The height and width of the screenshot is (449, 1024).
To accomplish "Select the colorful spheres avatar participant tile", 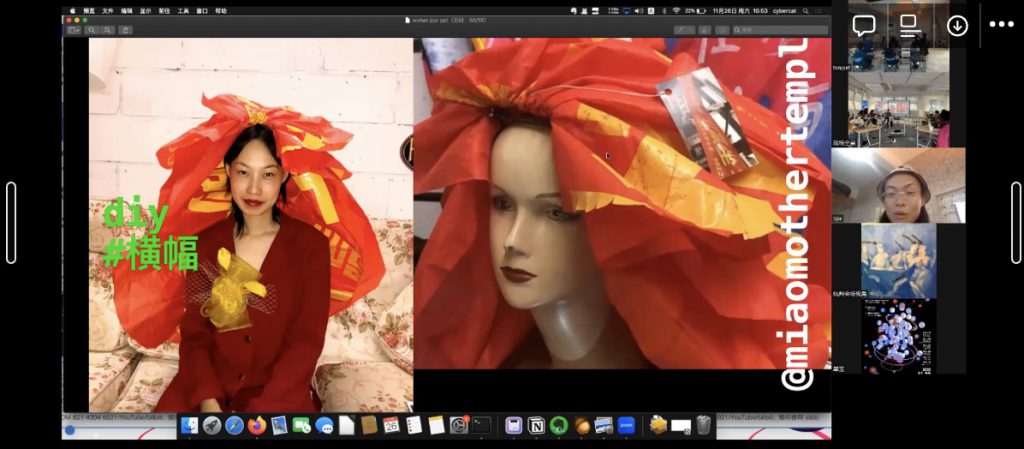I will 899,336.
